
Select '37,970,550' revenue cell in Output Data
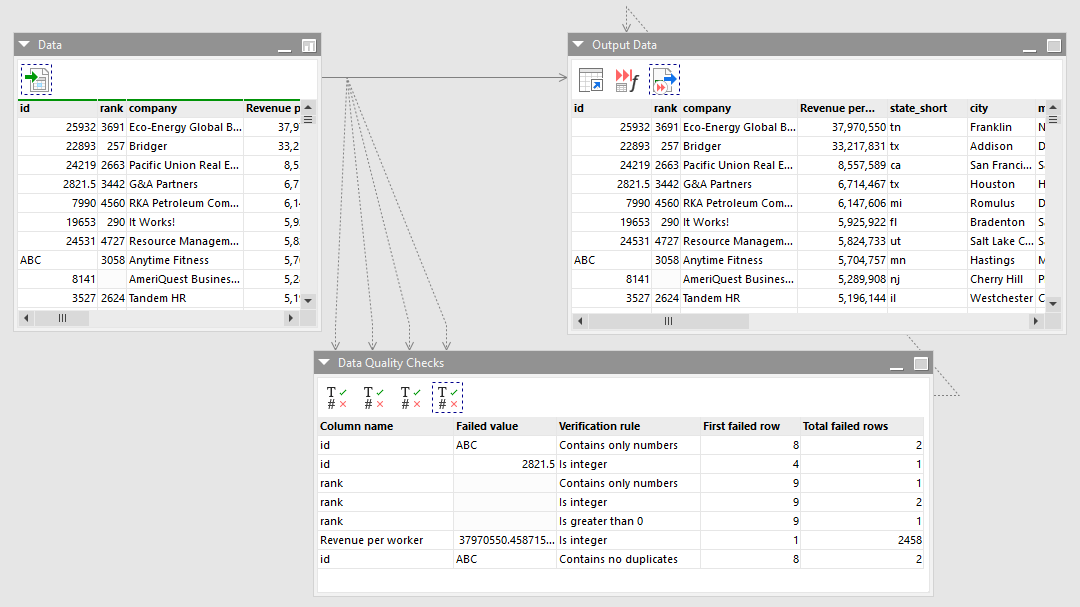(x=842, y=127)
